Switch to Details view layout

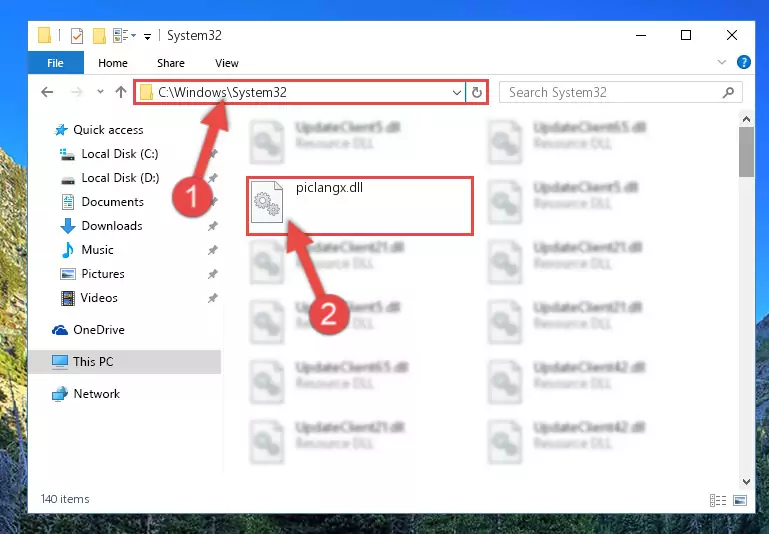click(718, 500)
